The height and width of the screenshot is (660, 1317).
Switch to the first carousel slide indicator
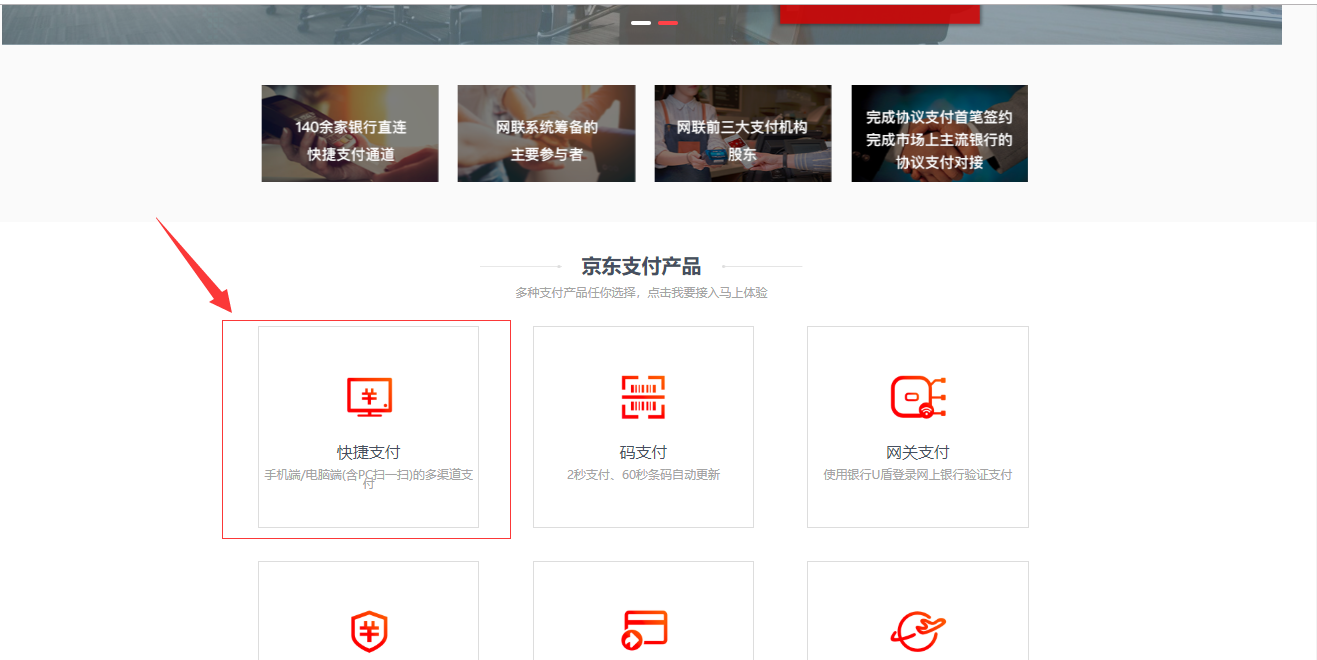pos(641,22)
